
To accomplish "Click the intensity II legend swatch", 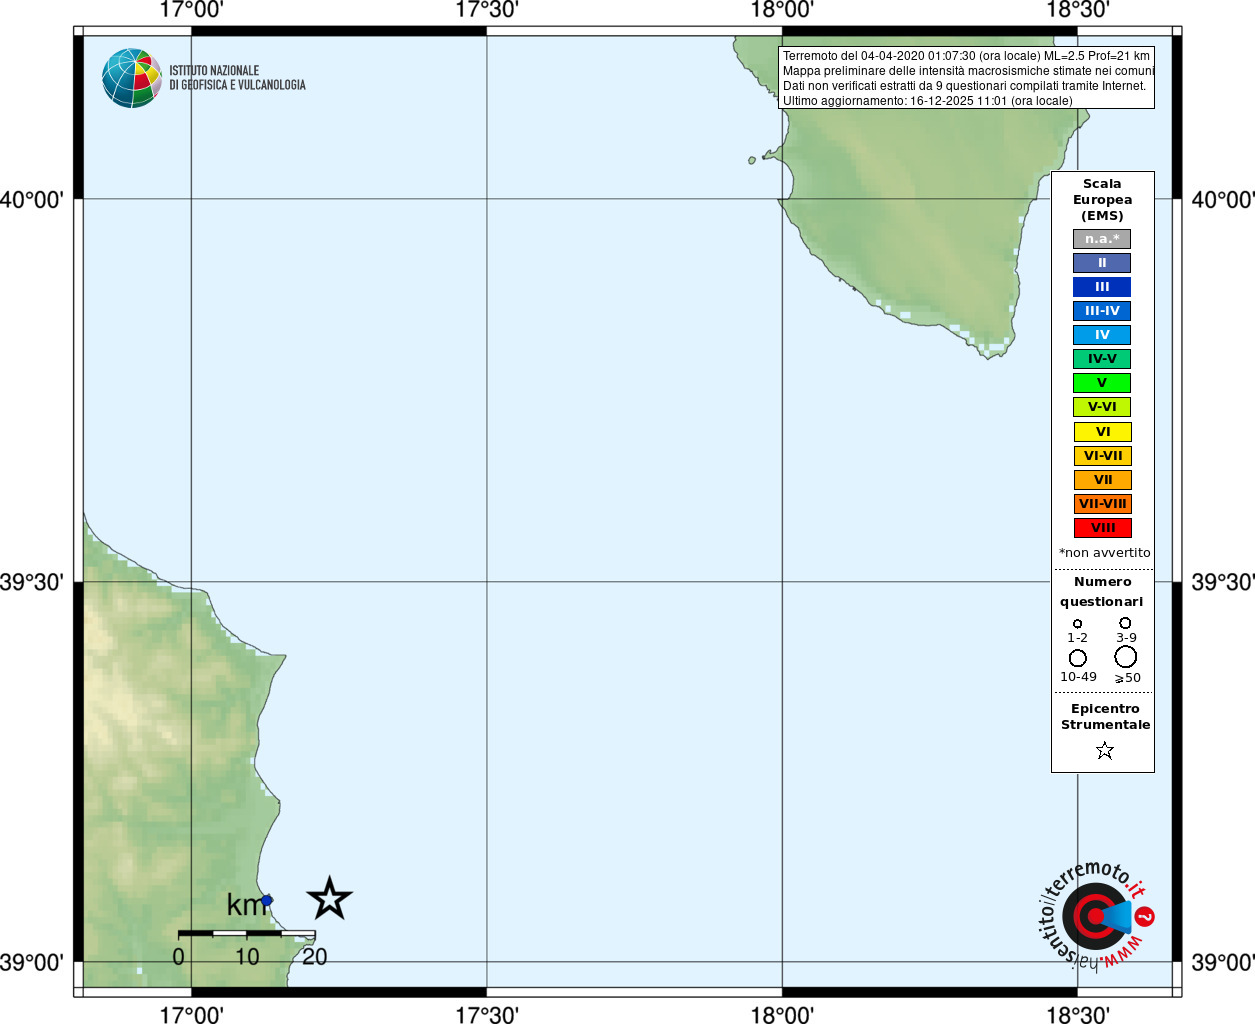I will point(1102,263).
